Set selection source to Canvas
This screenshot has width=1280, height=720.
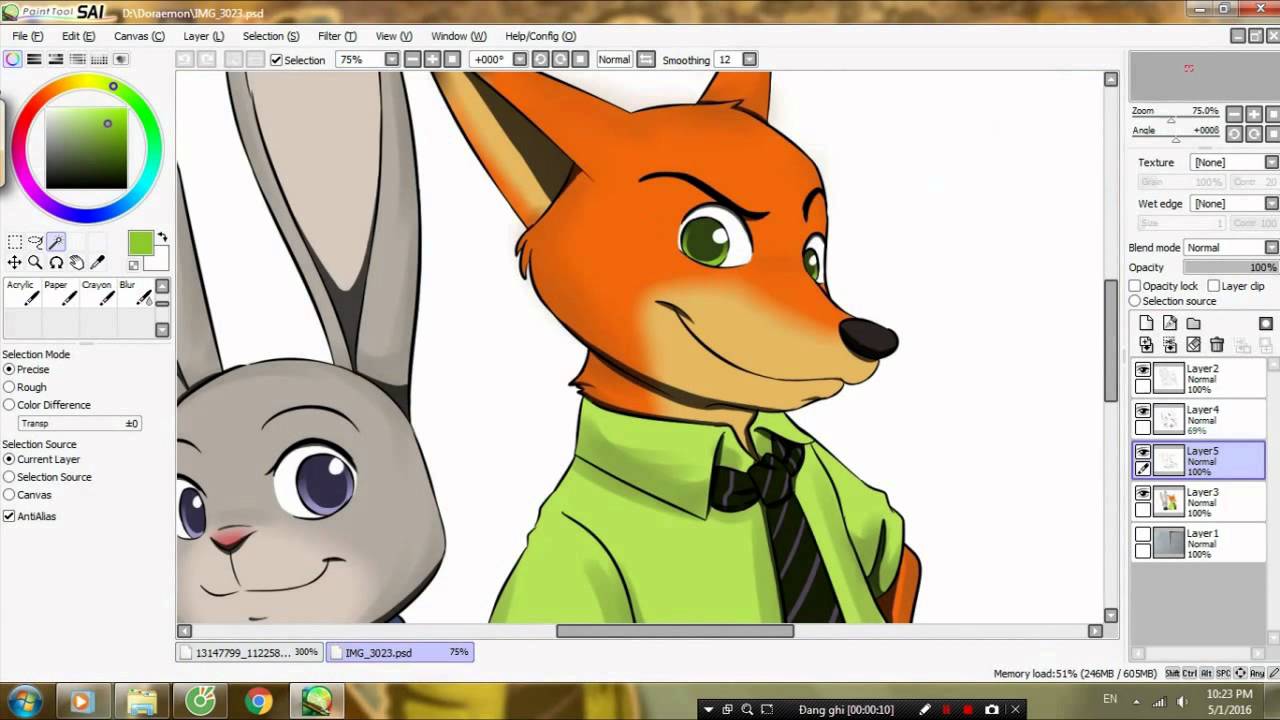click(9, 495)
